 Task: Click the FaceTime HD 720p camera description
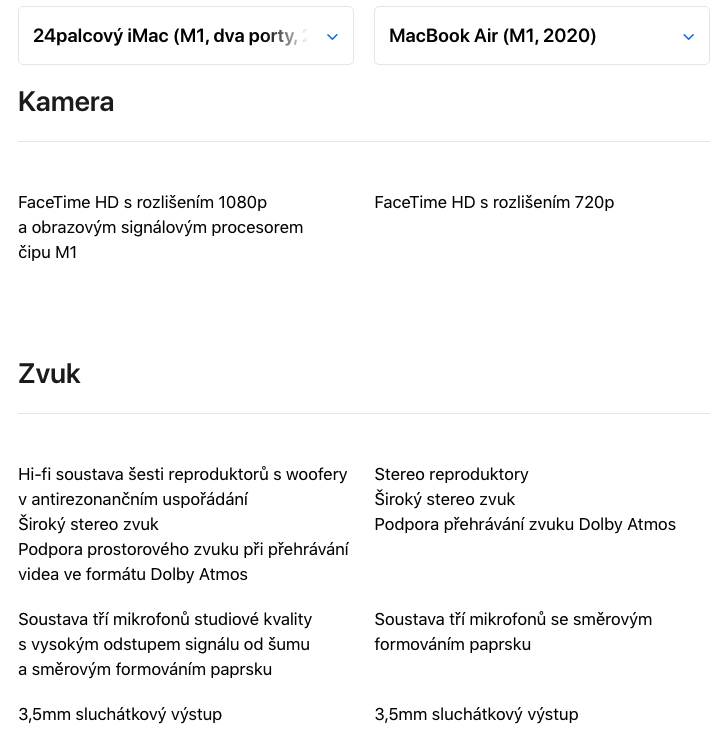pyautogui.click(x=494, y=202)
